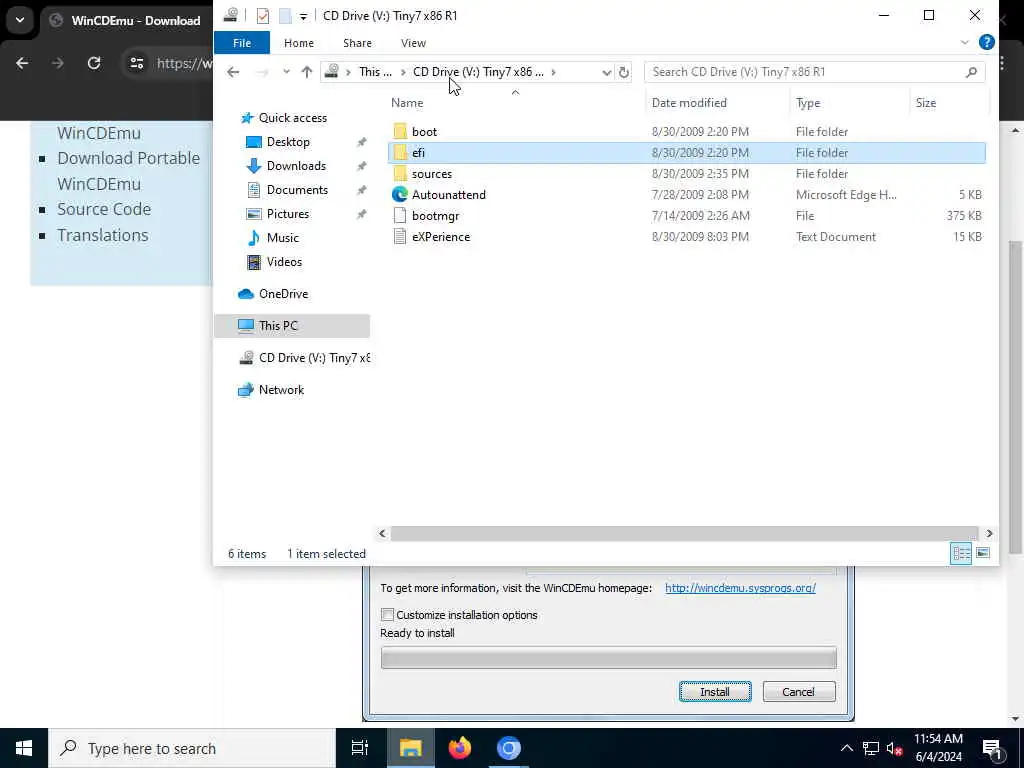Open Chrome tab list dropdown

pos(20,20)
